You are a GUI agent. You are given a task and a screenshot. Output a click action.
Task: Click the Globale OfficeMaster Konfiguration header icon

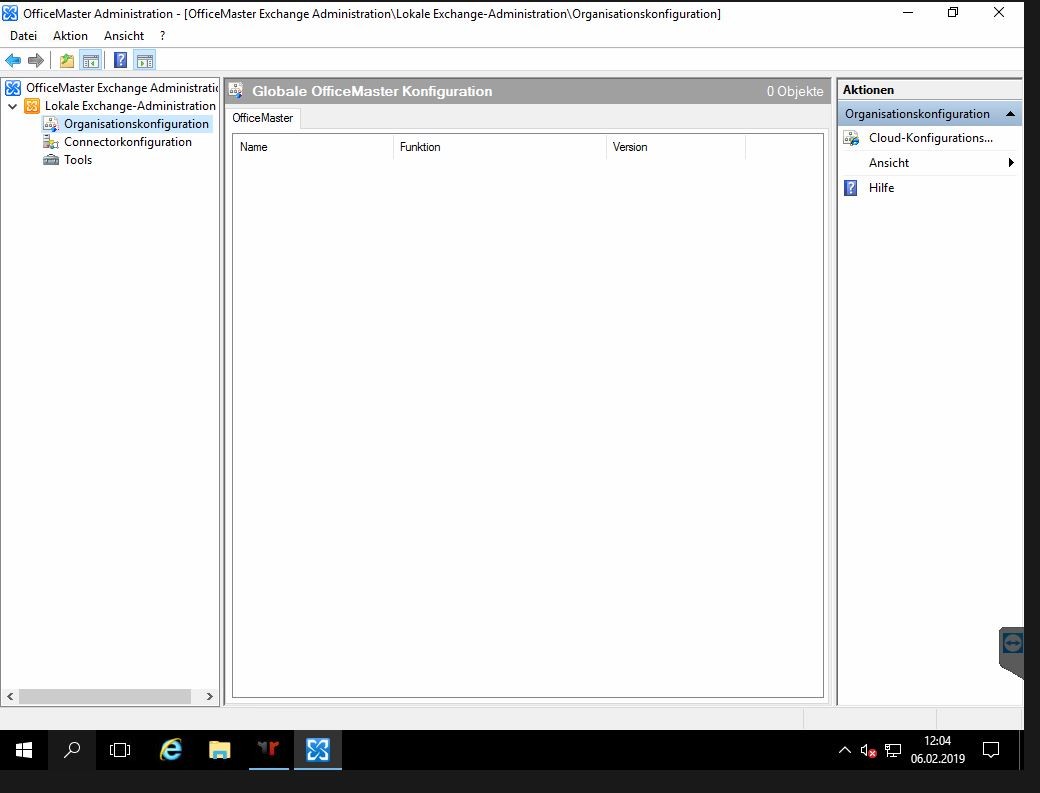click(x=237, y=91)
